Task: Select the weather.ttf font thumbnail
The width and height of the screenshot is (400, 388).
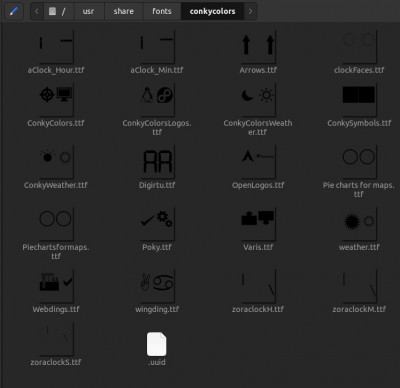Action: [x=359, y=222]
